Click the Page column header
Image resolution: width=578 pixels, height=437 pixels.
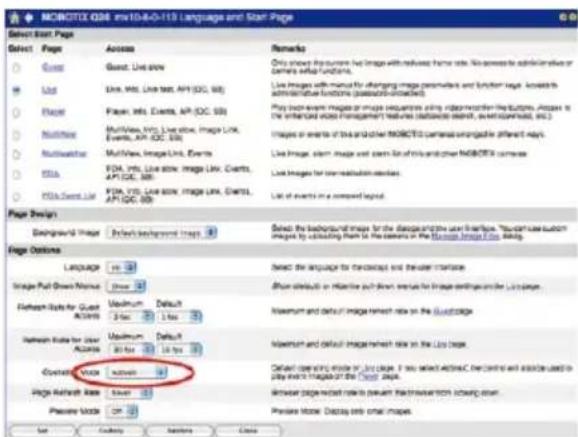pyautogui.click(x=52, y=49)
